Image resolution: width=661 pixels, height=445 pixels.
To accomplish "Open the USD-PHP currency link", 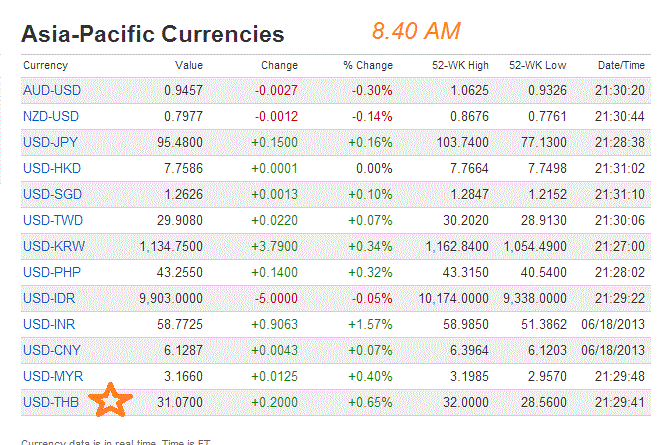I will [50, 272].
